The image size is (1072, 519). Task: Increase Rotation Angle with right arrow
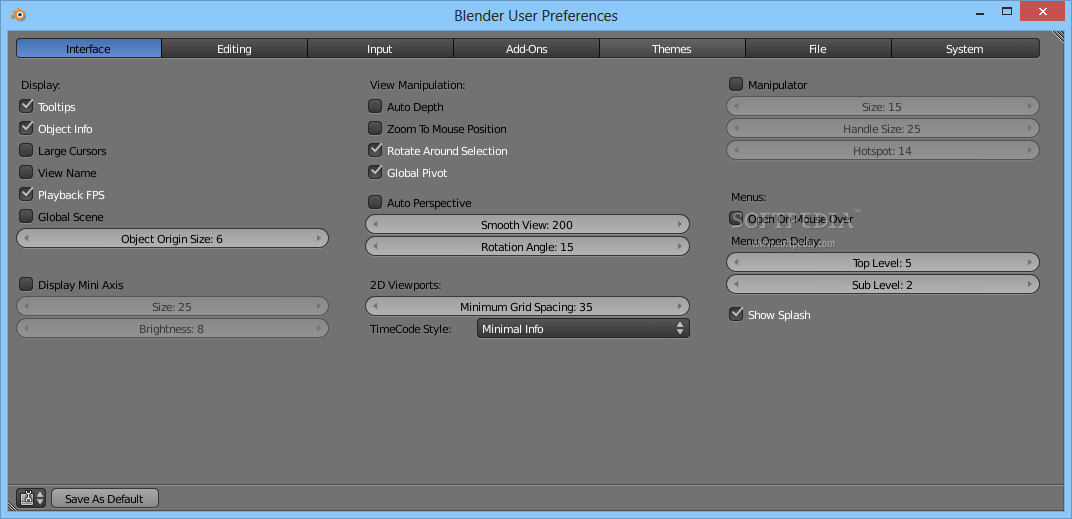[x=680, y=247]
